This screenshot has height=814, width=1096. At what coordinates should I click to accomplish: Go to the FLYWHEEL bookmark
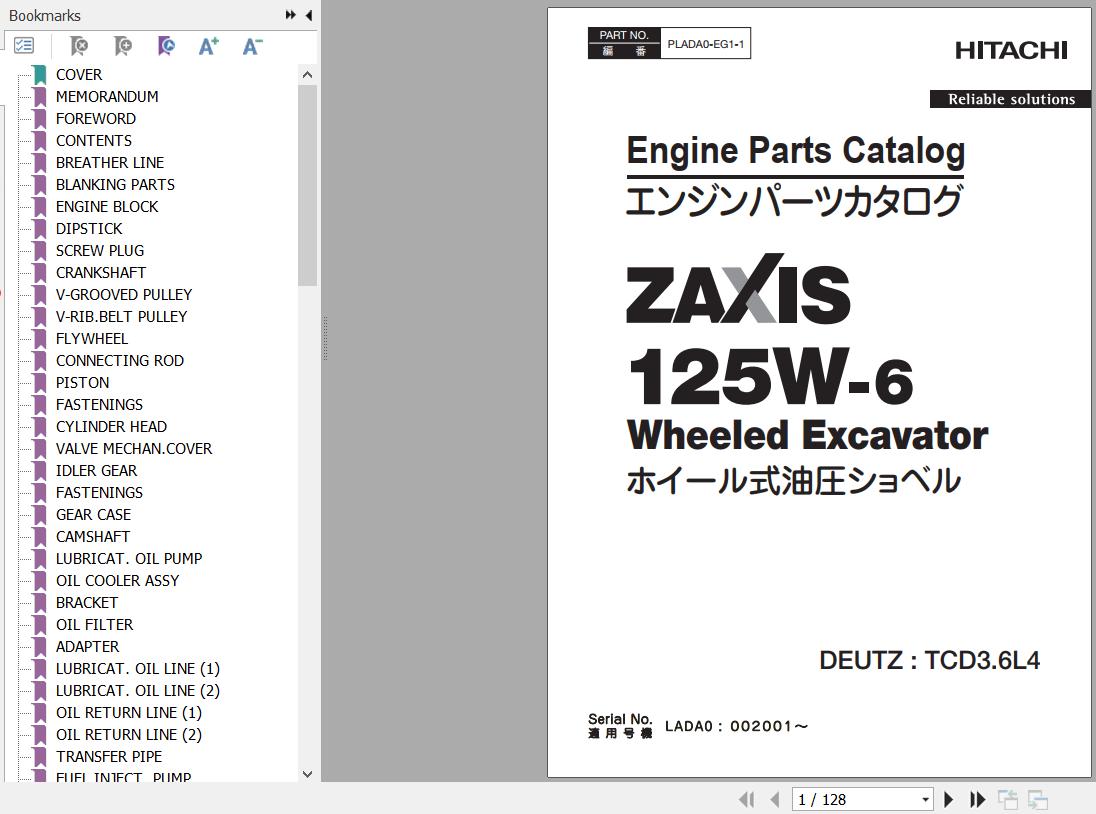click(92, 339)
